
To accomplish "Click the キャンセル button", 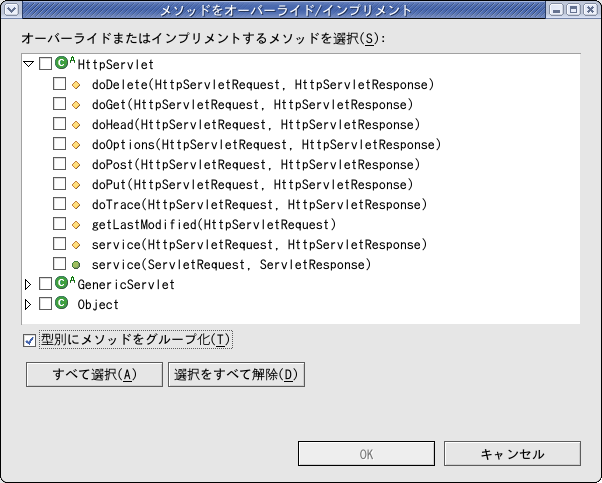I will tap(513, 454).
